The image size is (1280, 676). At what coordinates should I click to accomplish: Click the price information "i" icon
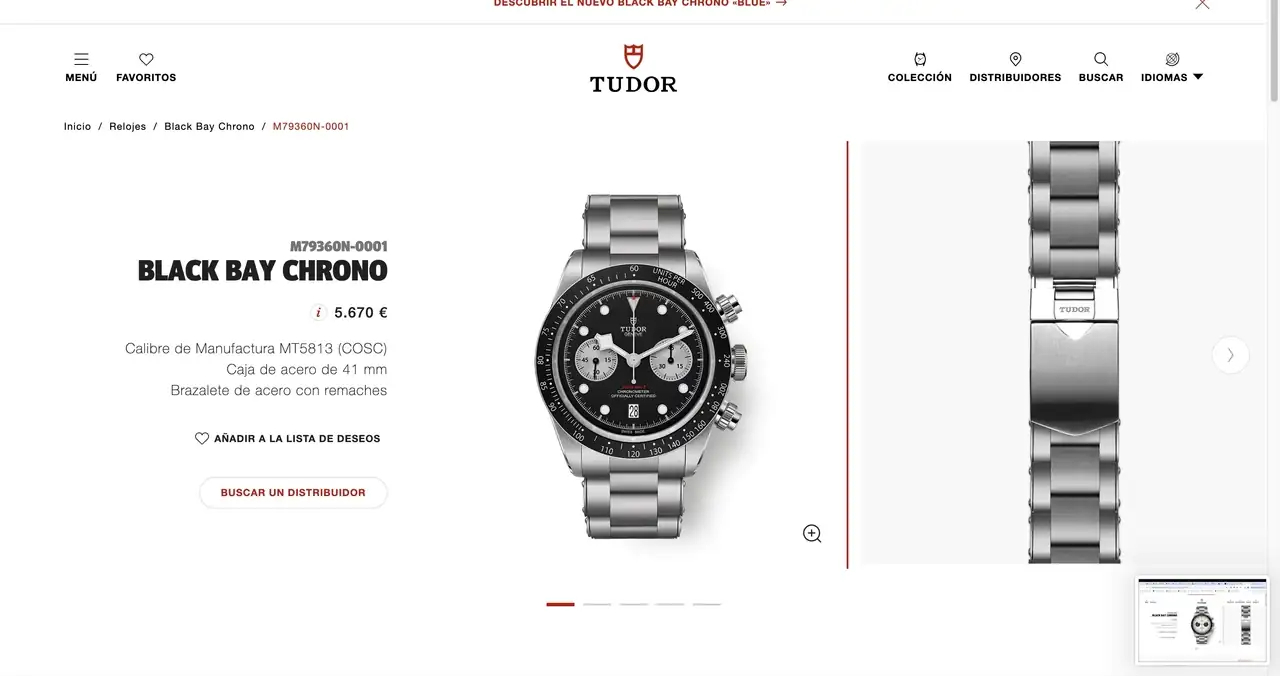click(x=319, y=312)
